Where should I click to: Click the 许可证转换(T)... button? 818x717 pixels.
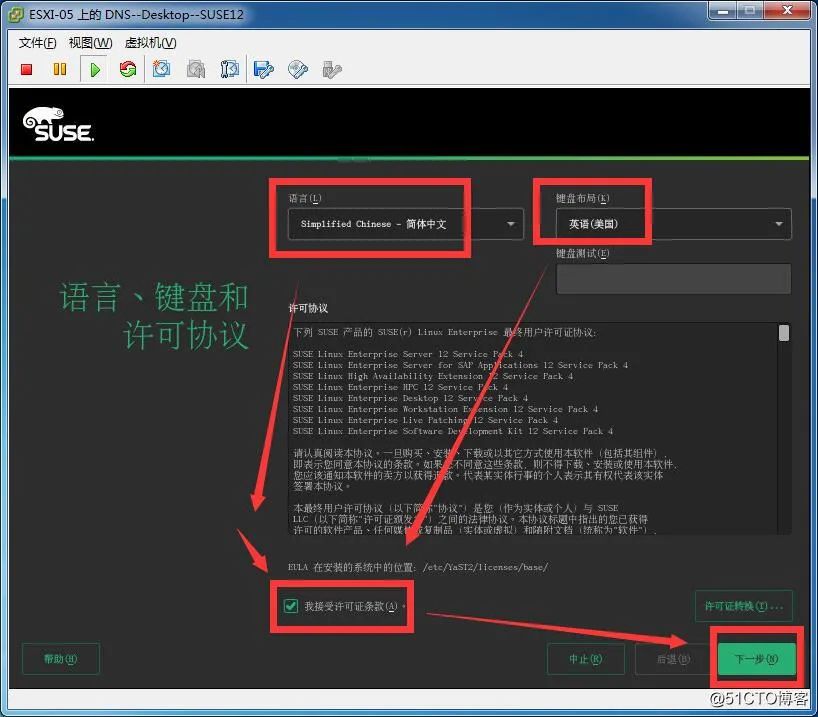(x=744, y=606)
